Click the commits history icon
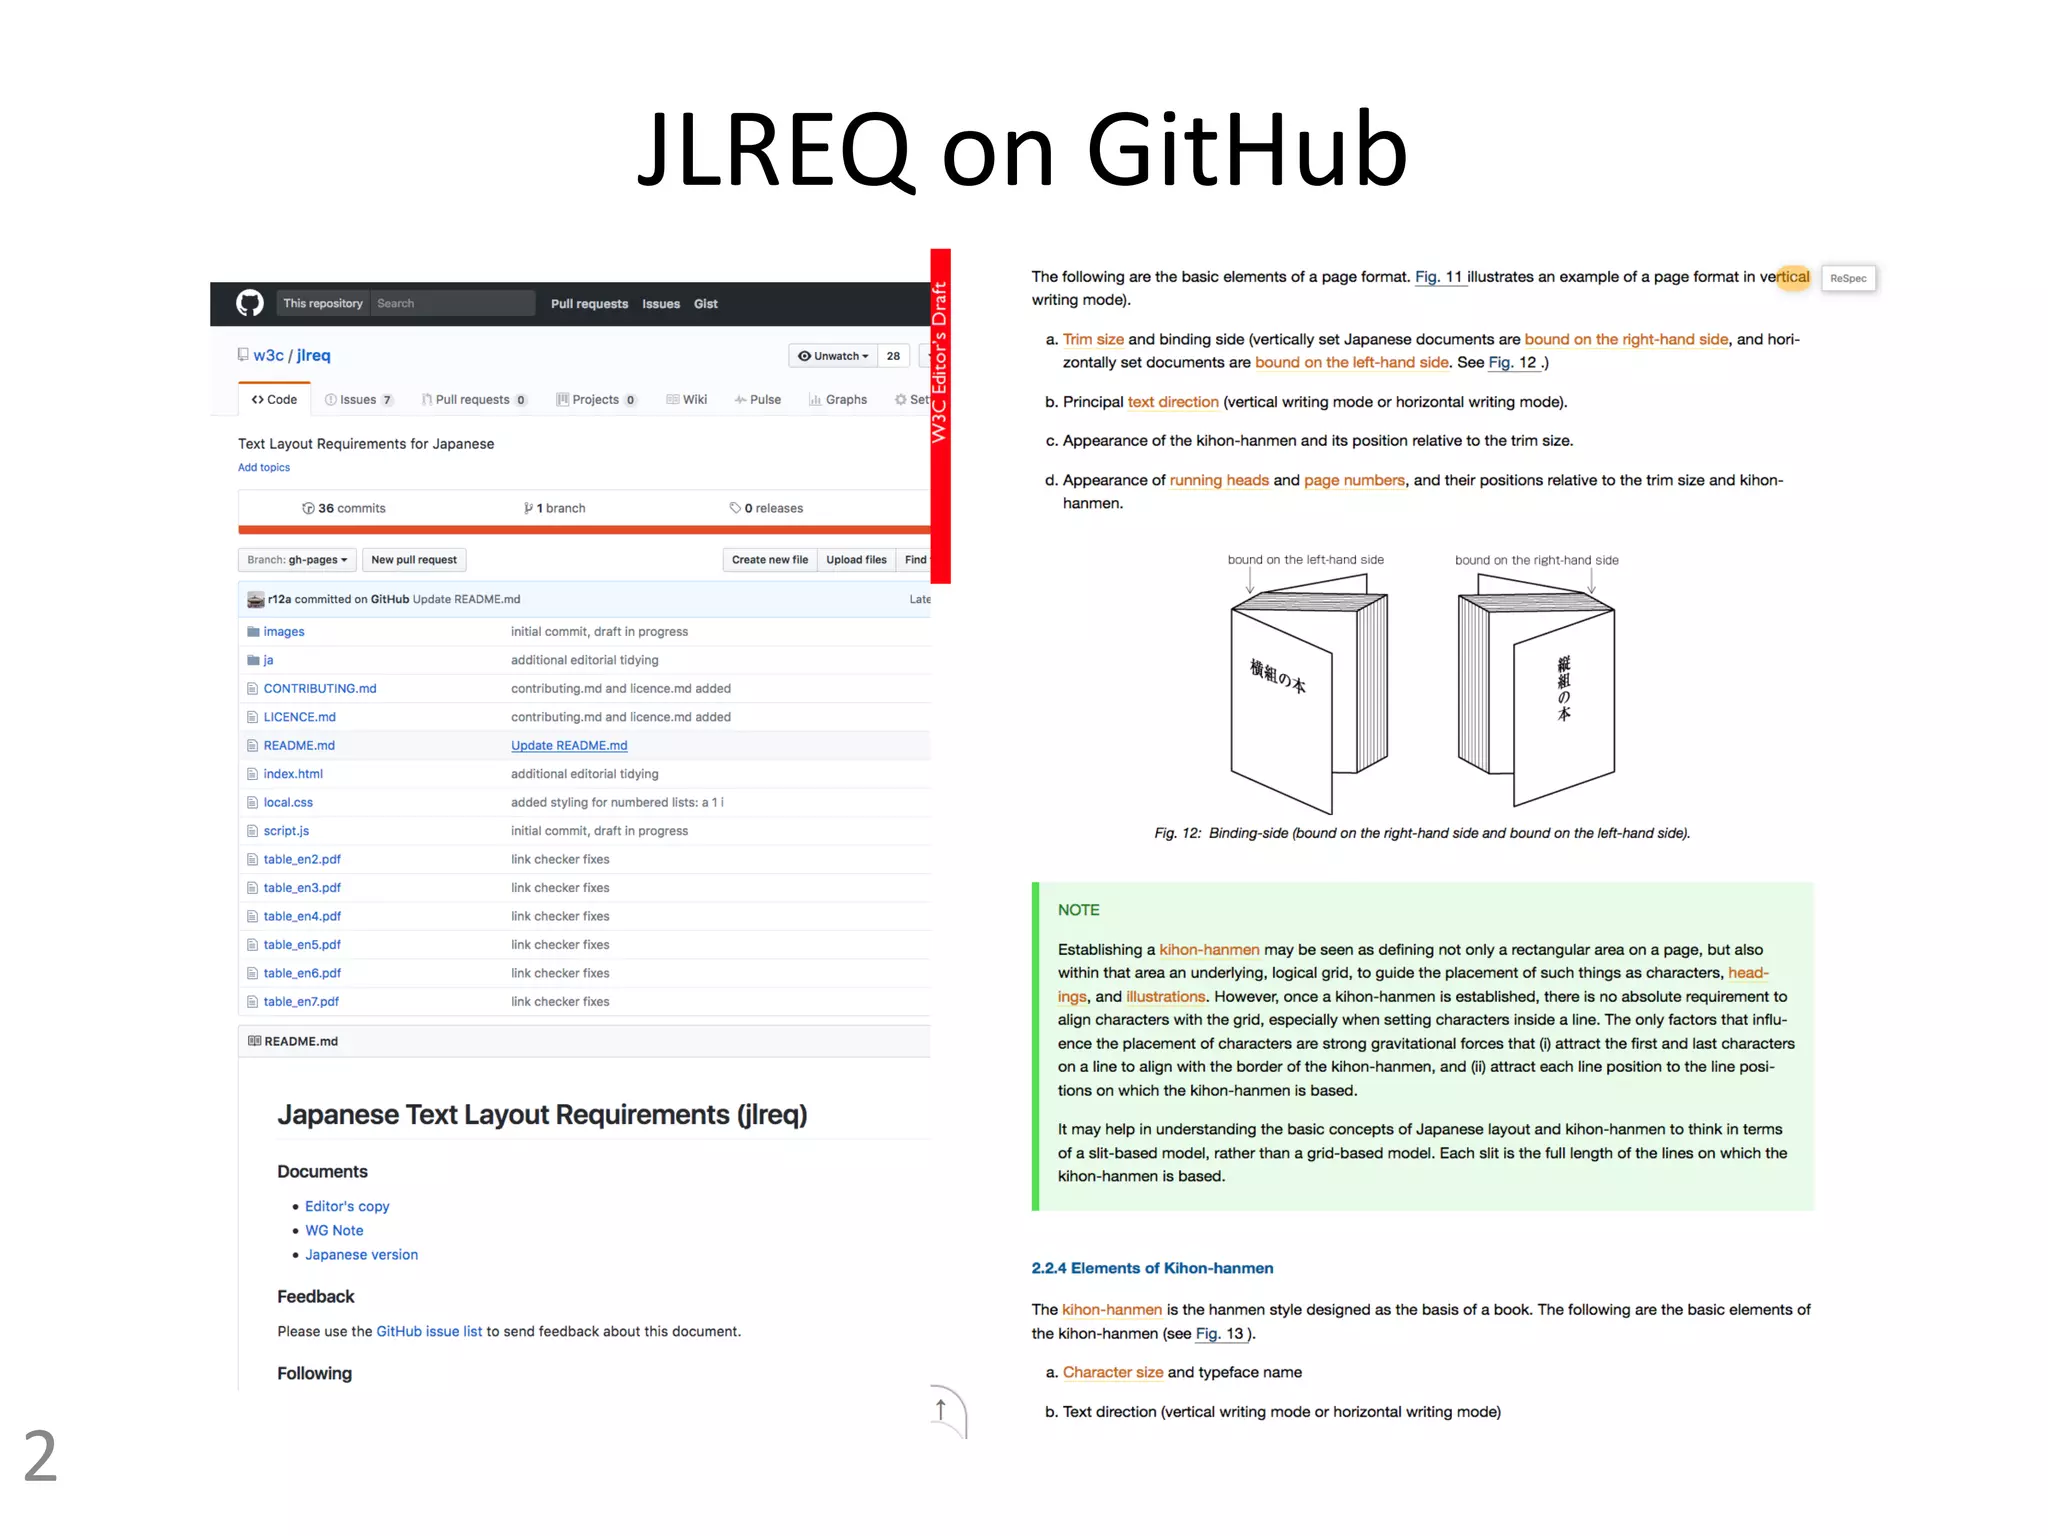Image resolution: width=2048 pixels, height=1536 pixels. coord(308,508)
